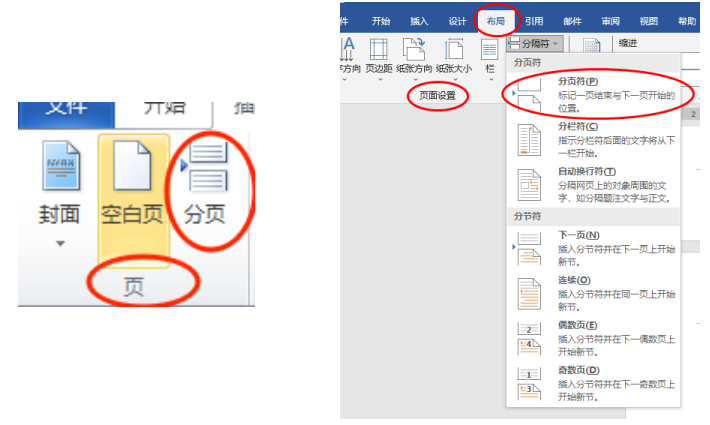Choose 奇数页(D) odd page break
This screenshot has width=710, height=425.
click(x=593, y=383)
